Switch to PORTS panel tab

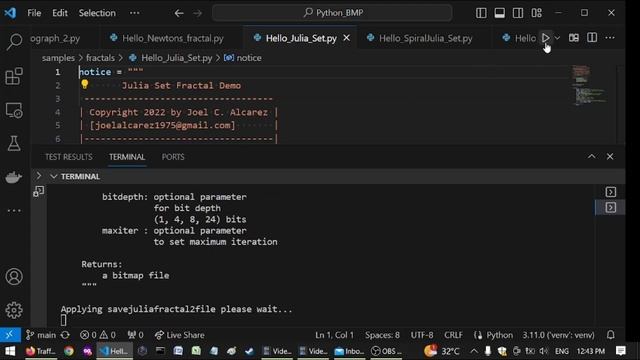pyautogui.click(x=173, y=157)
